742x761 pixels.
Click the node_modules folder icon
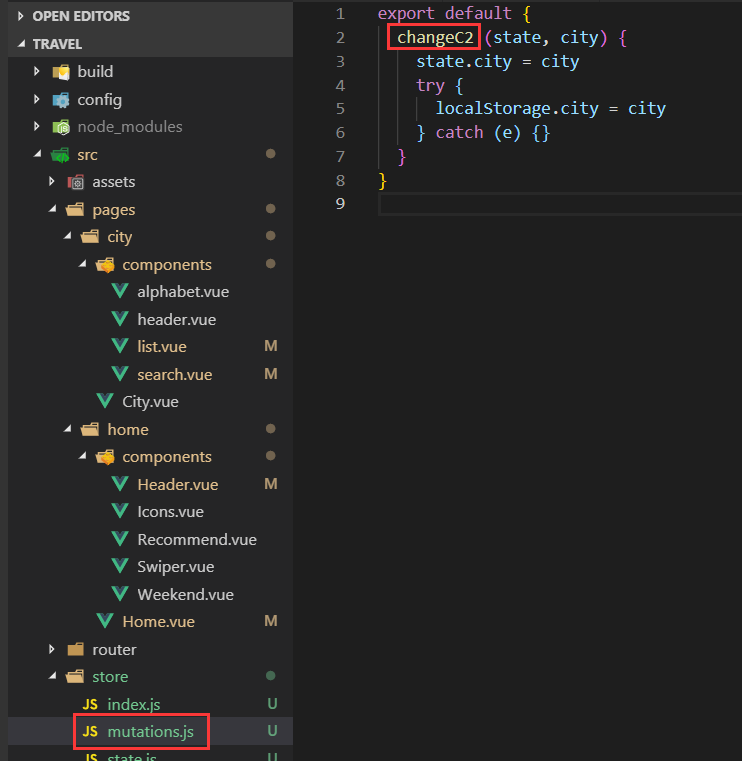[x=61, y=127]
